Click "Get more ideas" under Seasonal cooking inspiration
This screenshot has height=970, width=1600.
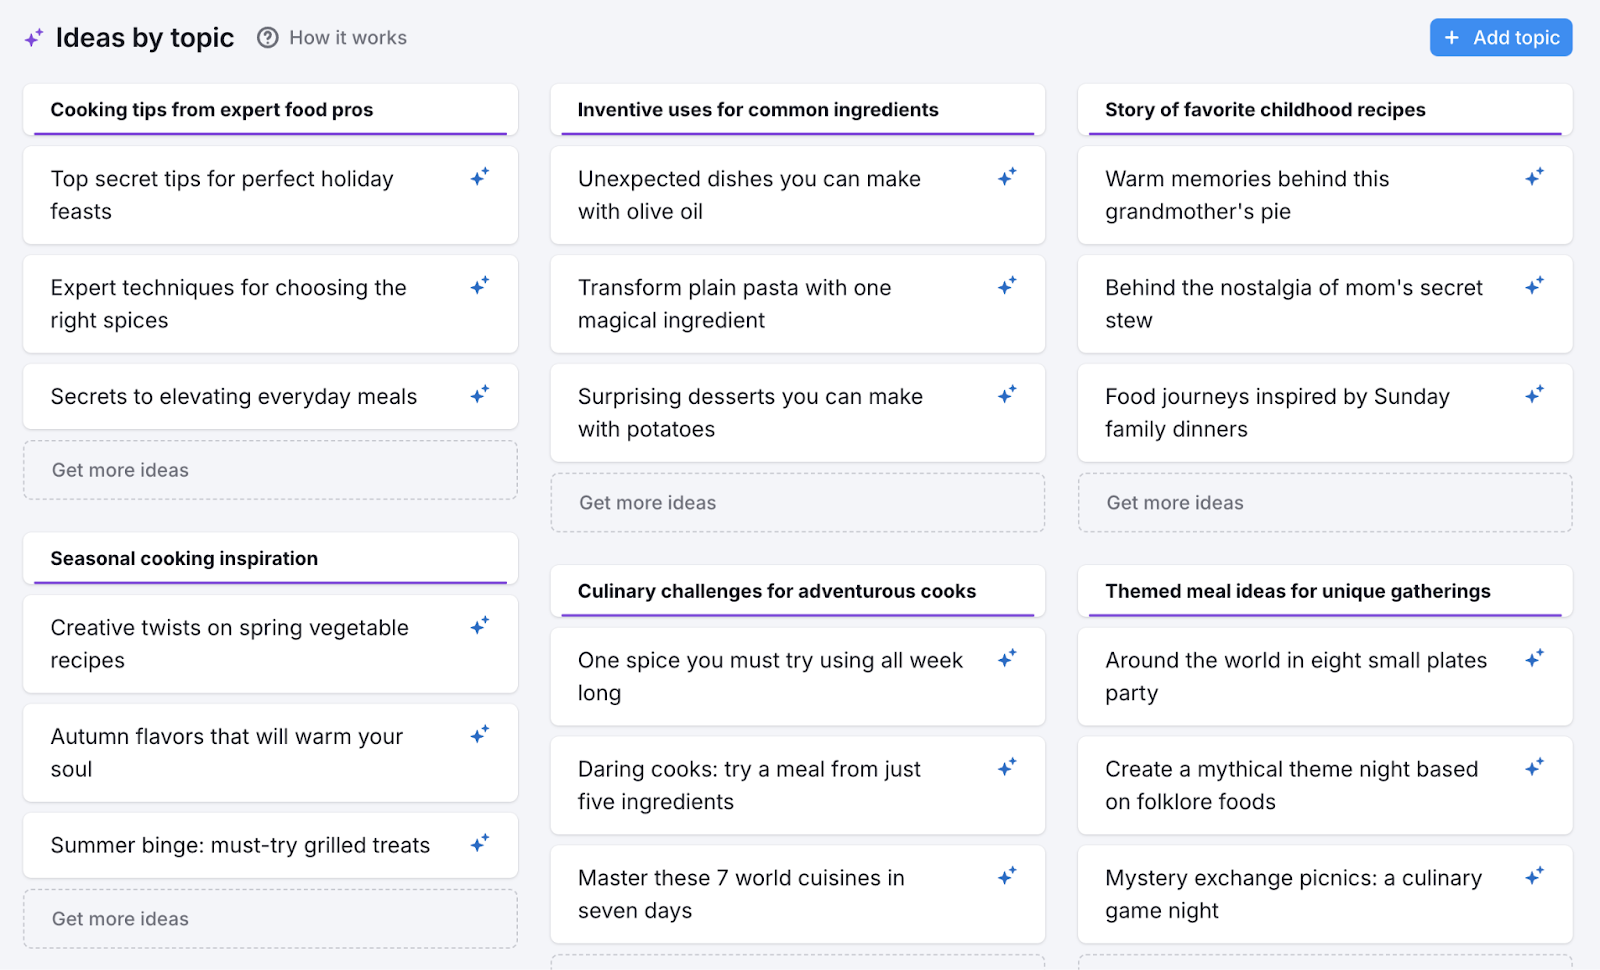[269, 918]
